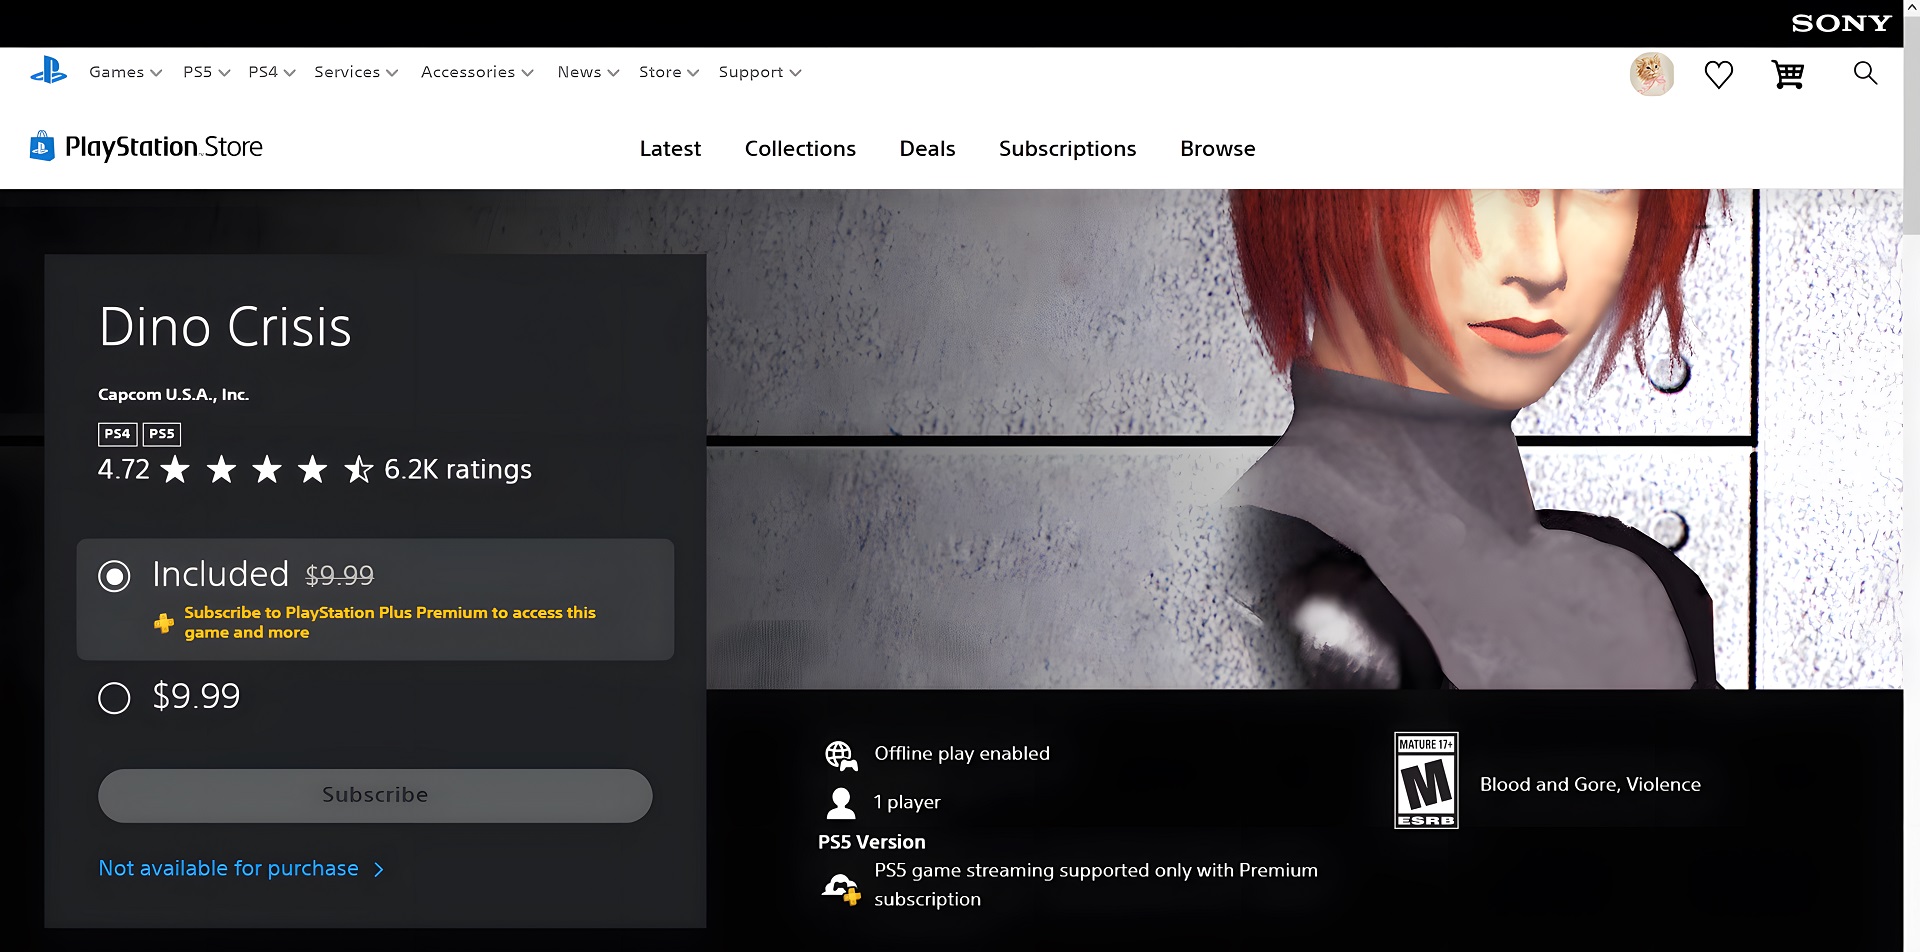Open the Subscriptions tab
Screen dimensions: 1920x952
tap(1067, 149)
